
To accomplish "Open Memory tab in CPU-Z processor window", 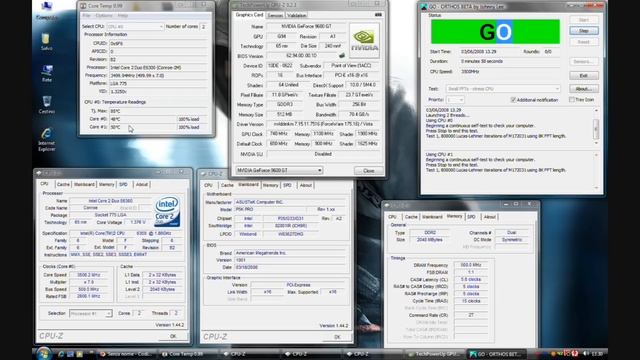I will pos(107,184).
